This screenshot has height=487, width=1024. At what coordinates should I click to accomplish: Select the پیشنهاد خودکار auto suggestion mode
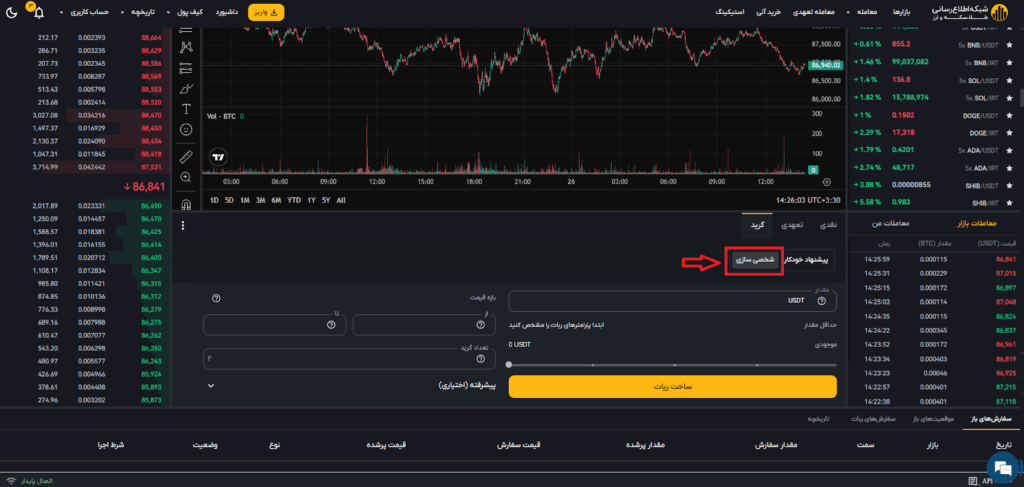[806, 260]
